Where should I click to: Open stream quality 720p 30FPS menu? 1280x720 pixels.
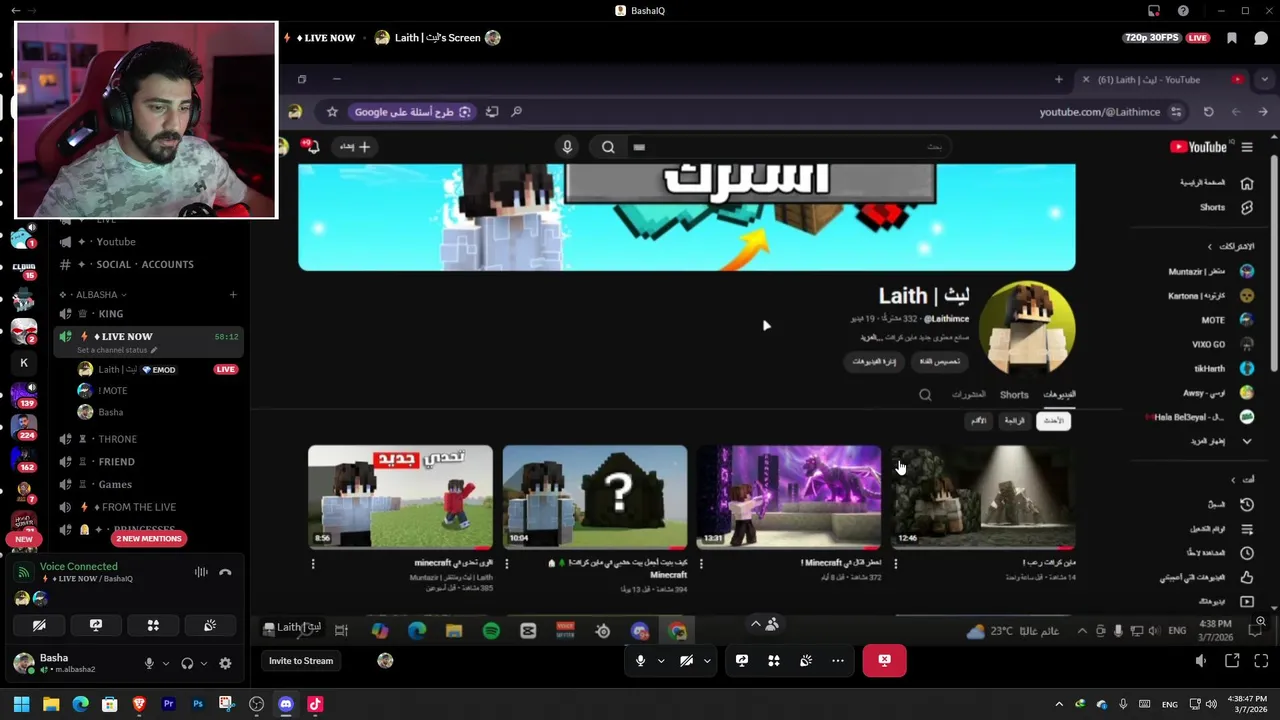pyautogui.click(x=1151, y=38)
